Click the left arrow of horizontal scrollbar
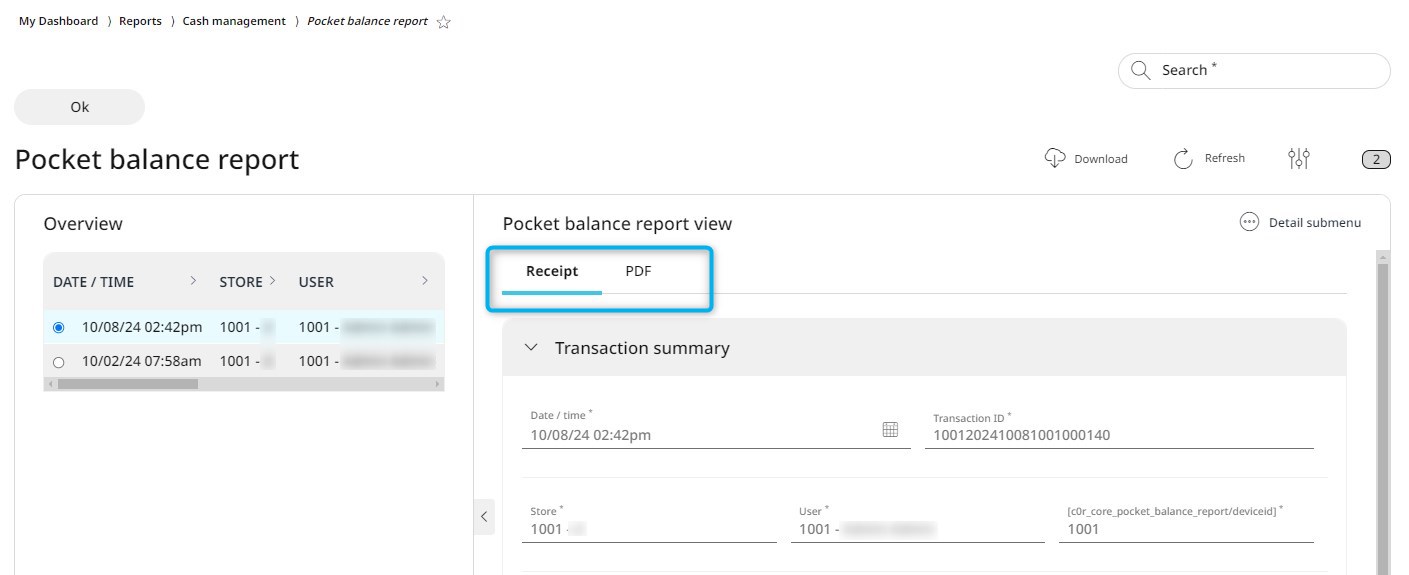 click(50, 384)
